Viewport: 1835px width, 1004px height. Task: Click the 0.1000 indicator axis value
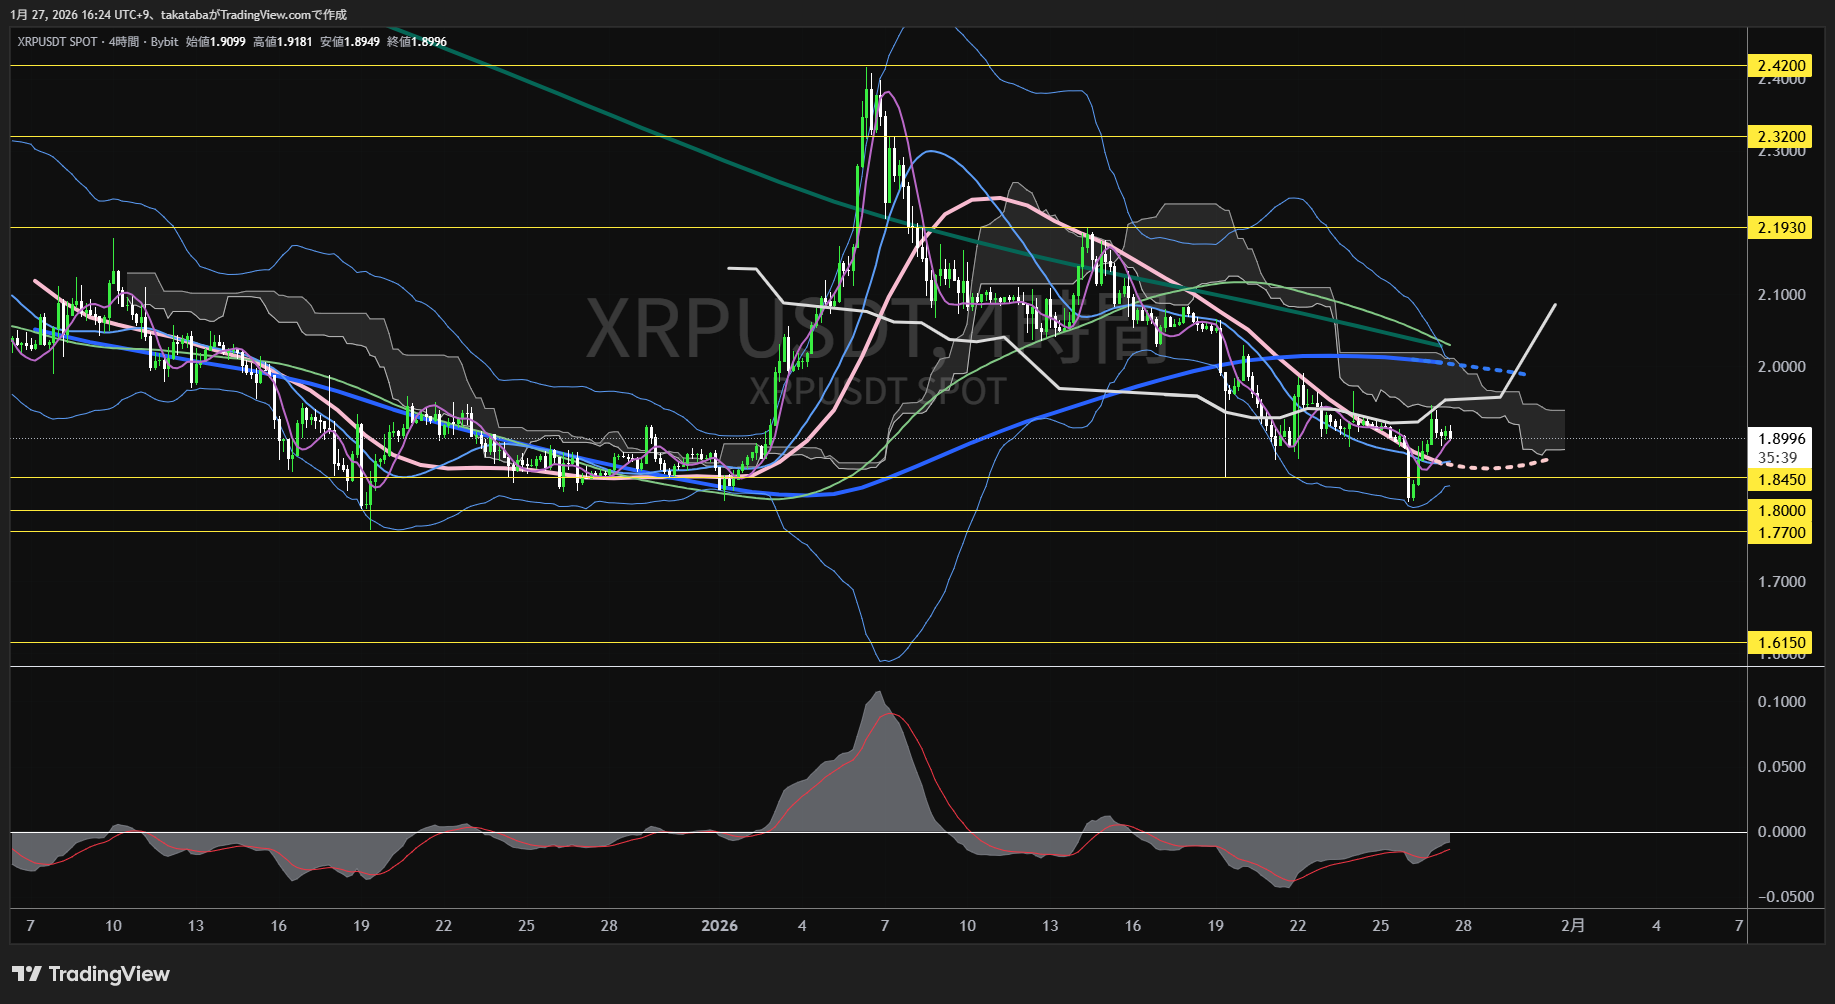(1782, 702)
